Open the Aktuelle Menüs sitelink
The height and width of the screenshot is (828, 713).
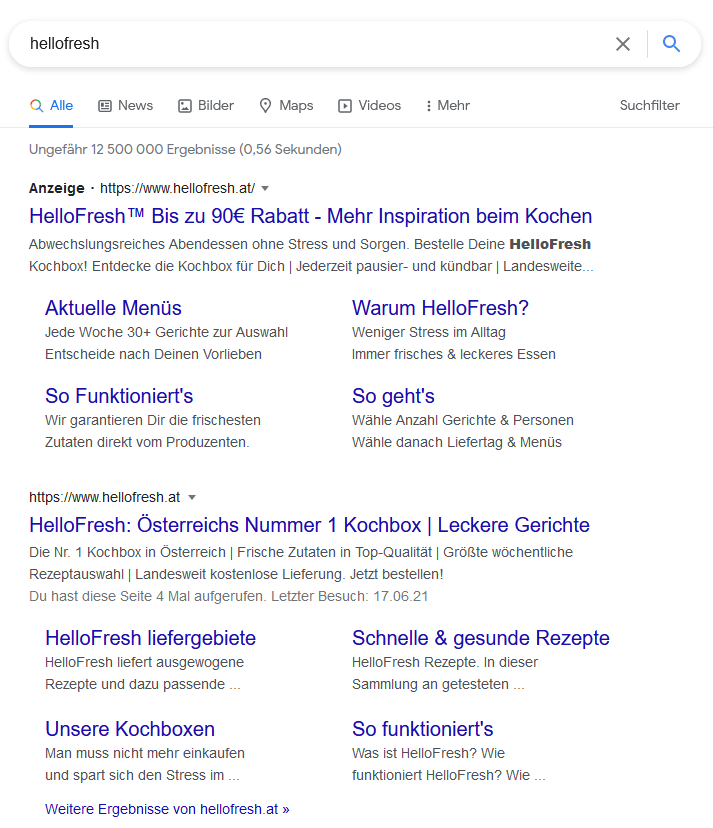(113, 308)
